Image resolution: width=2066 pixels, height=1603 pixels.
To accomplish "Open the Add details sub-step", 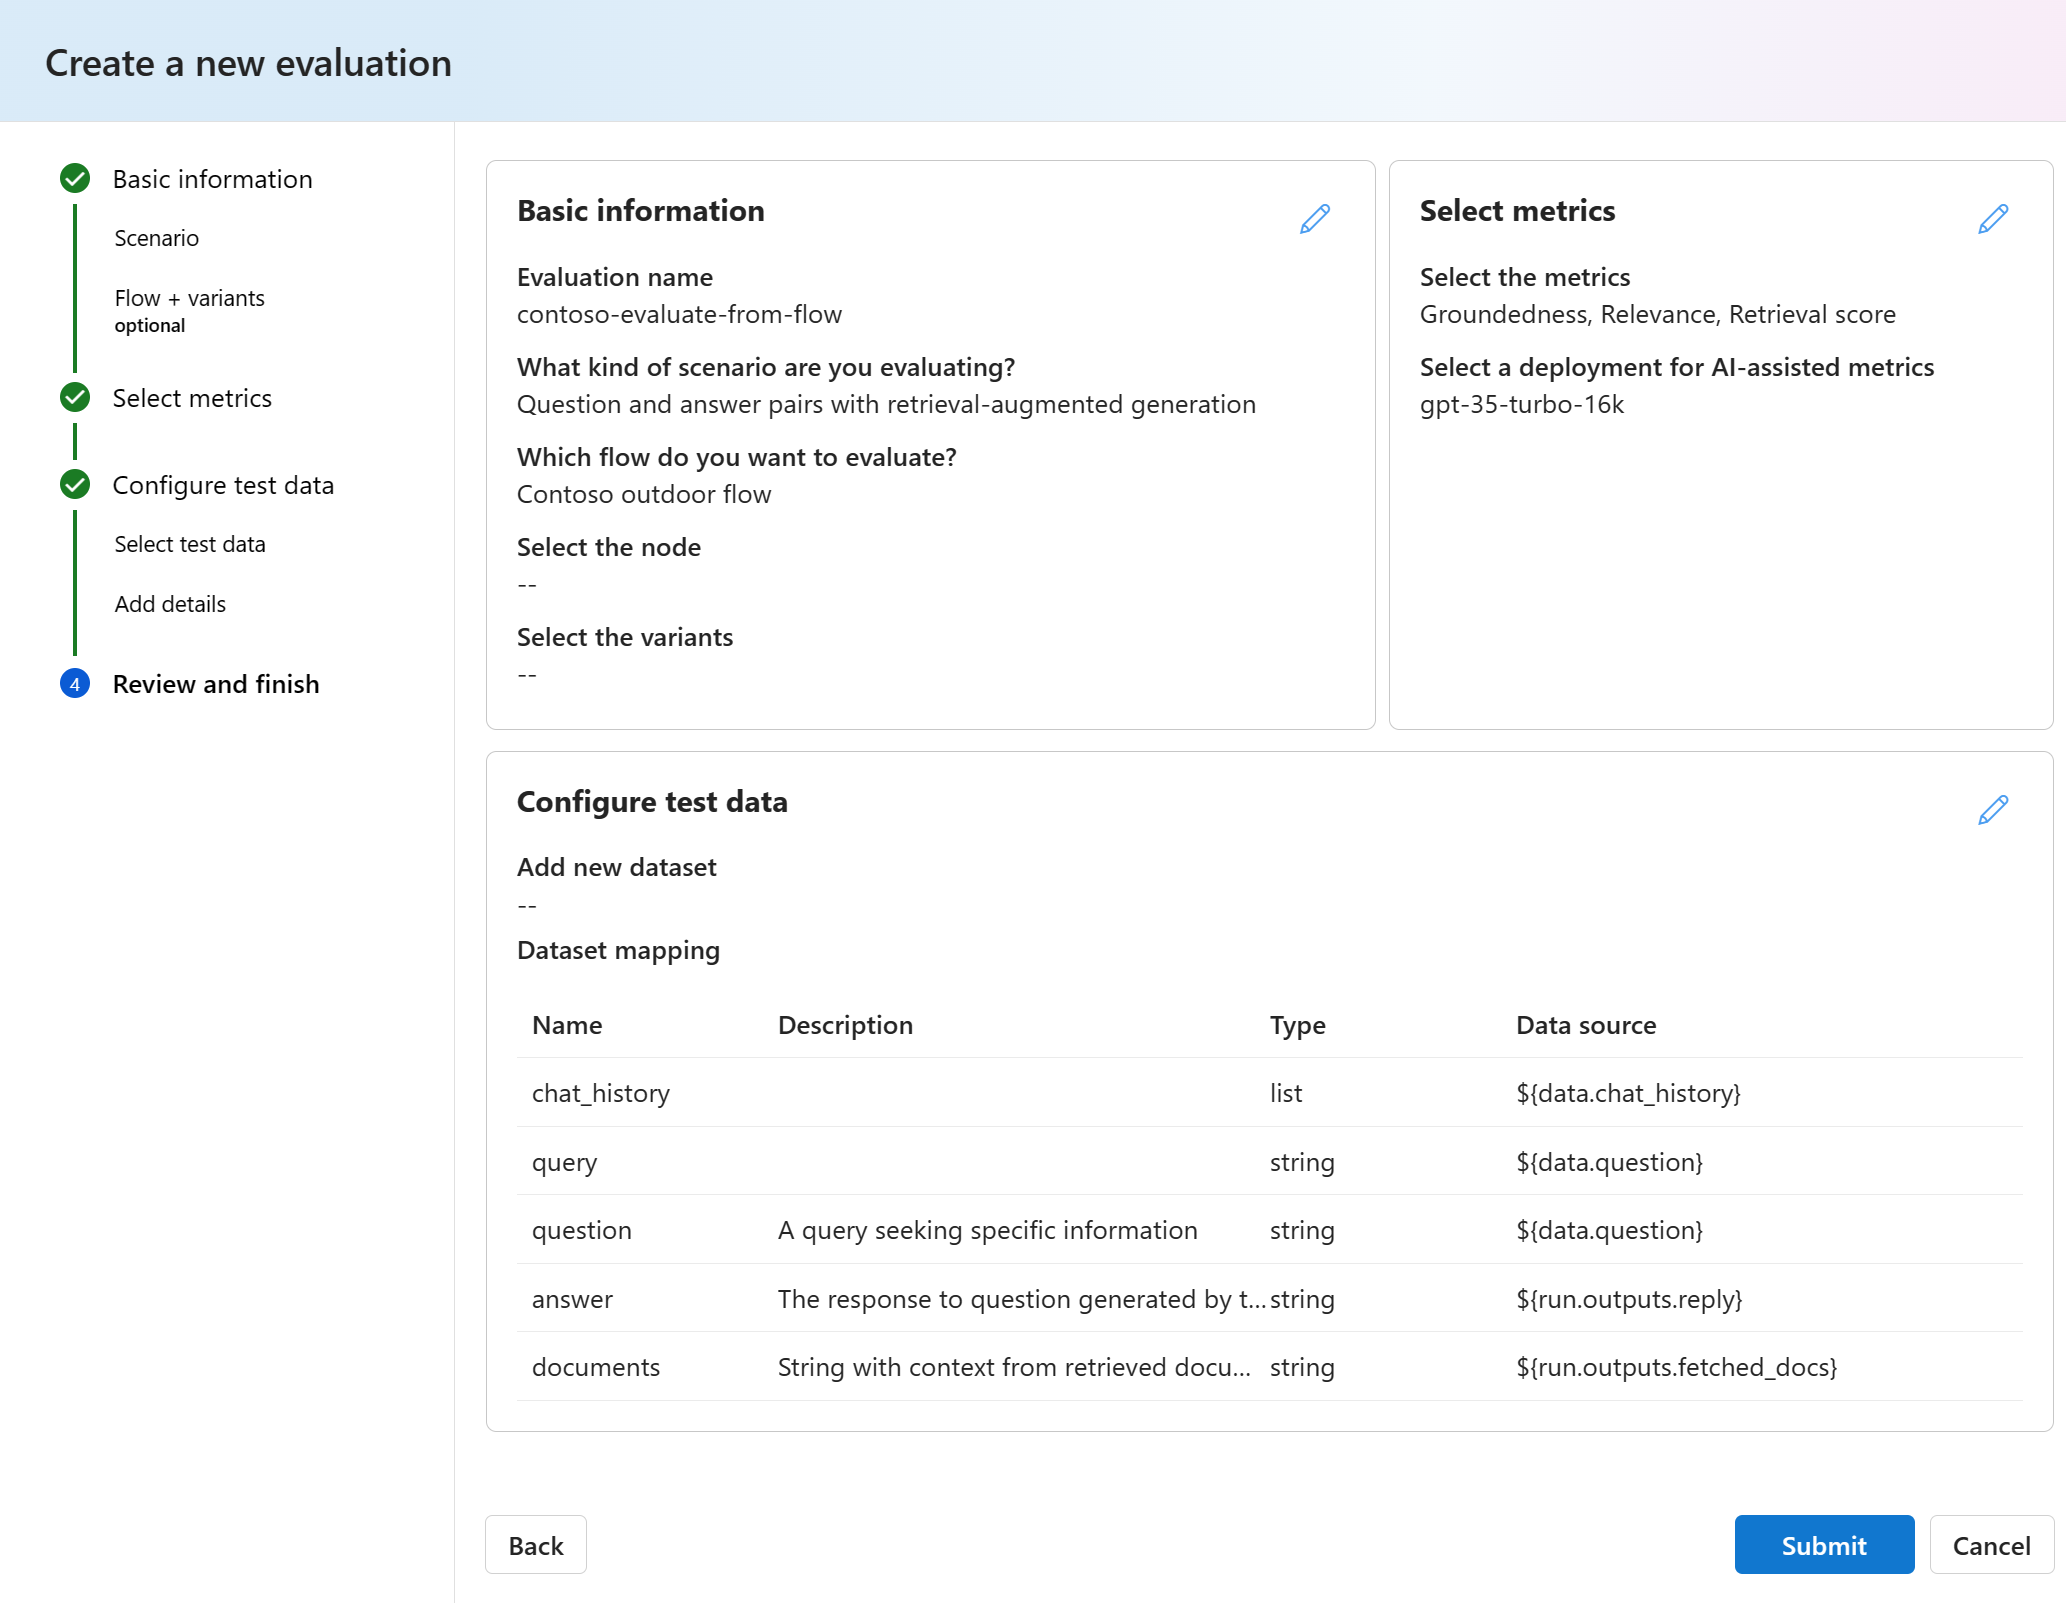I will (x=170, y=604).
